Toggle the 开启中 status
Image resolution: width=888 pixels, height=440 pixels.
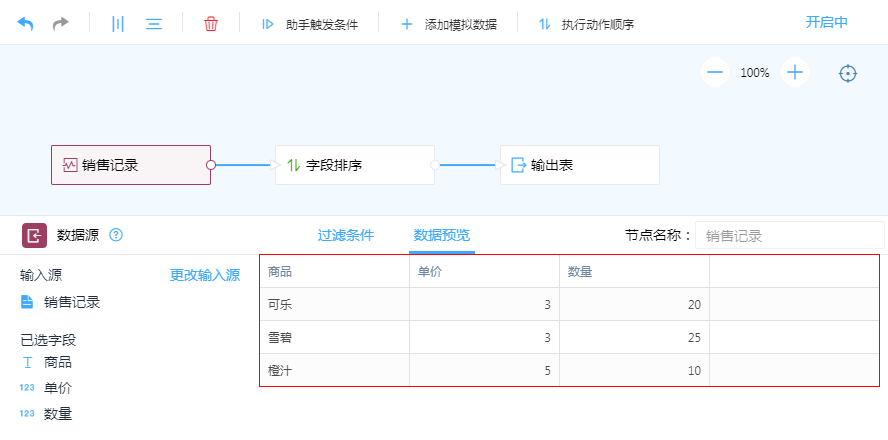[x=827, y=22]
